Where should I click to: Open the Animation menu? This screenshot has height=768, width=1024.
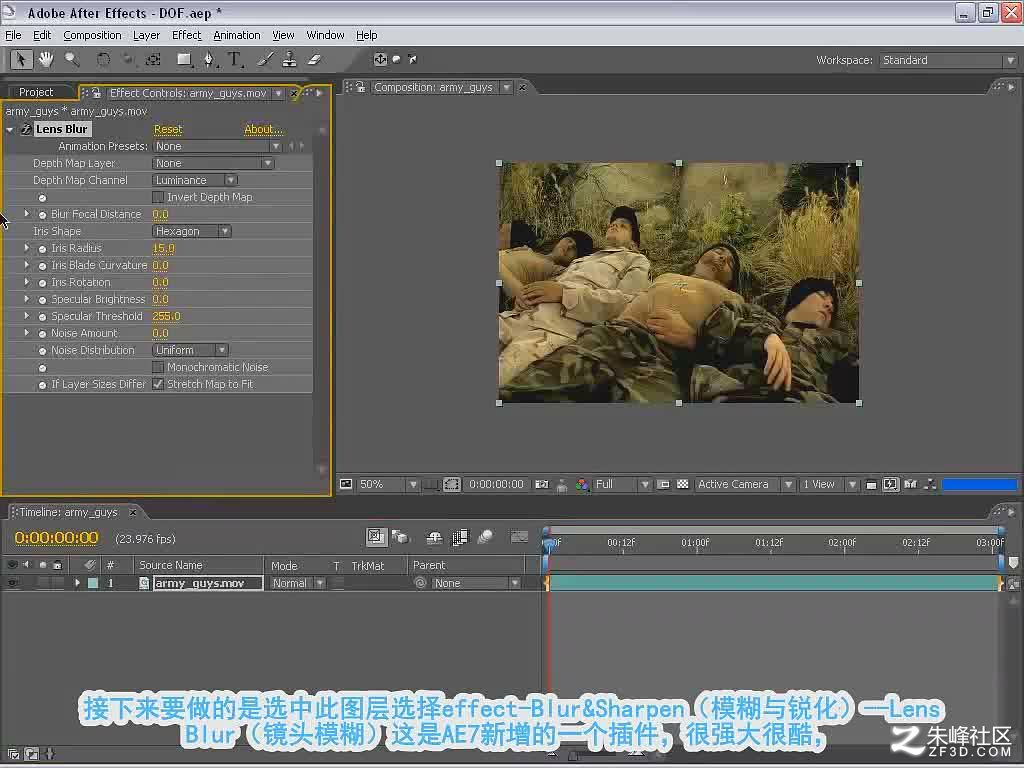(236, 35)
